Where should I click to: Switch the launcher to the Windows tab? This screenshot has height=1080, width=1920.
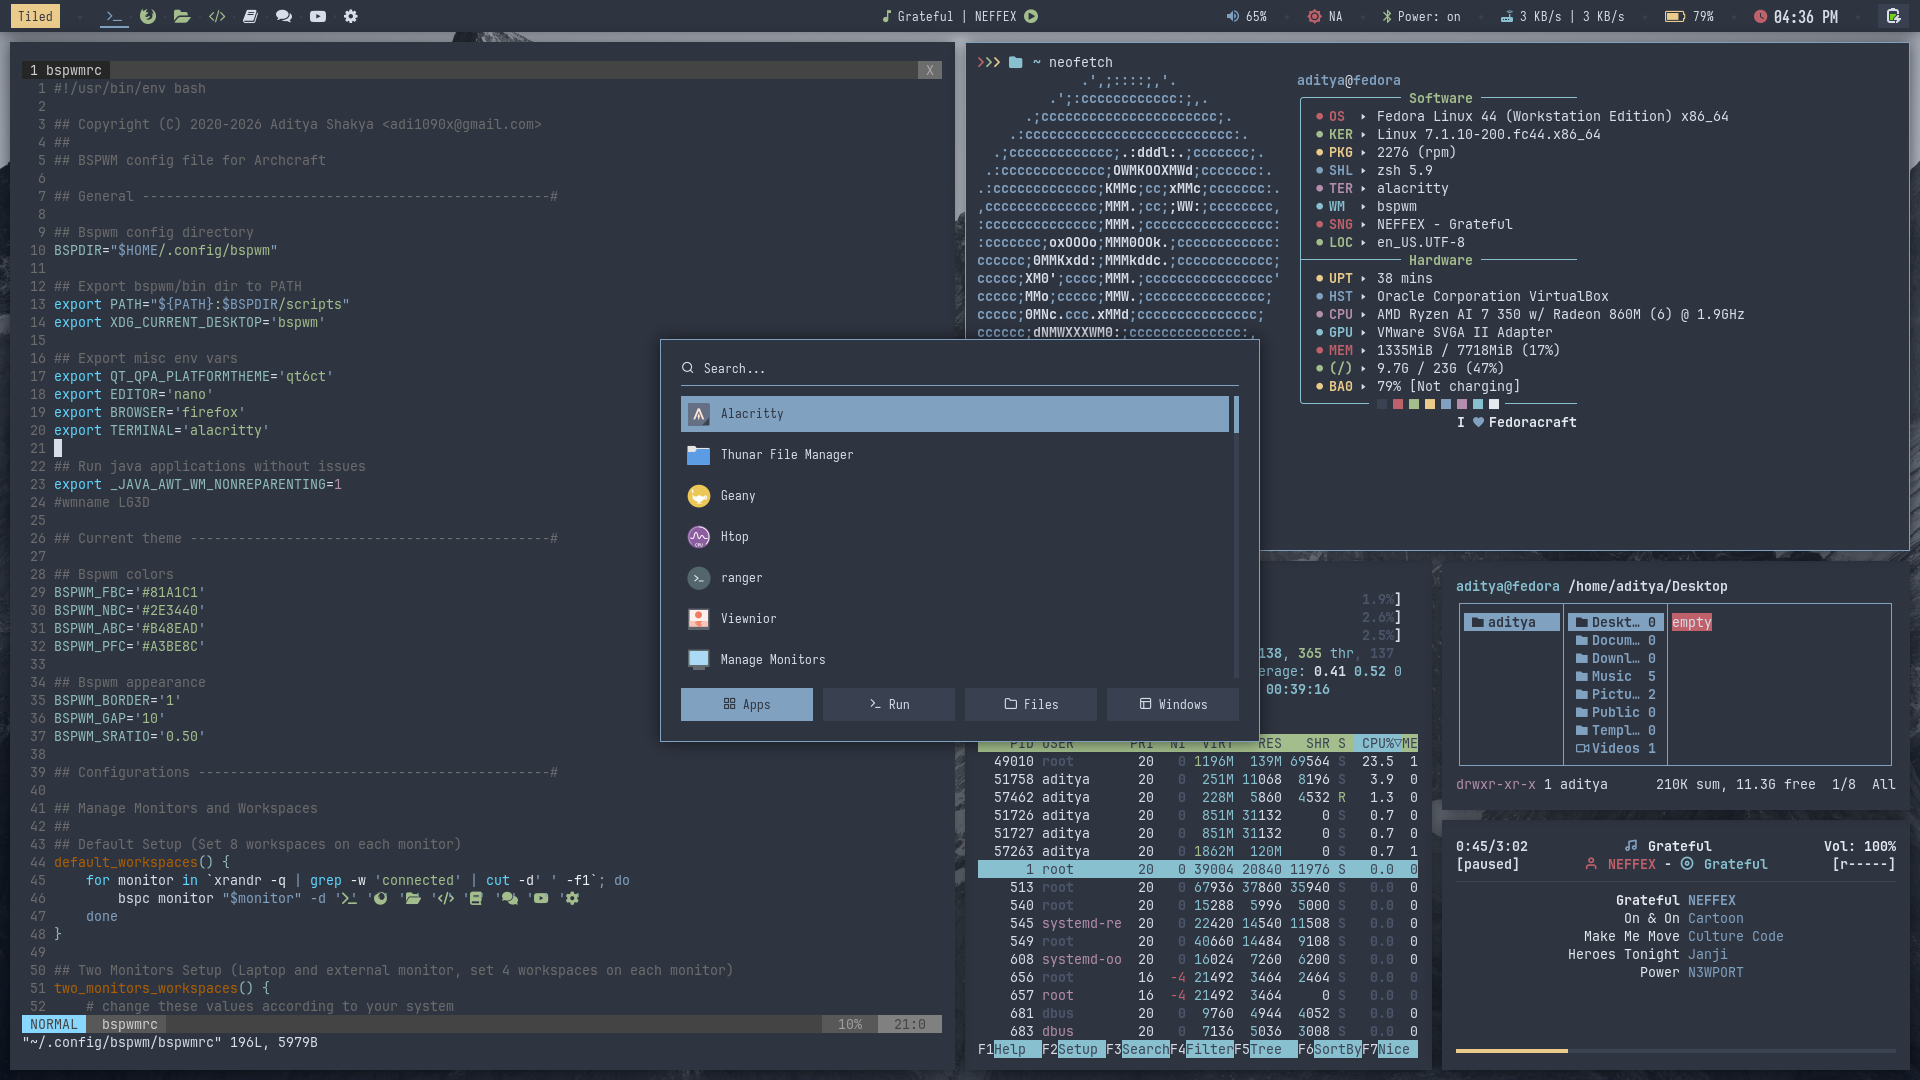[1173, 704]
